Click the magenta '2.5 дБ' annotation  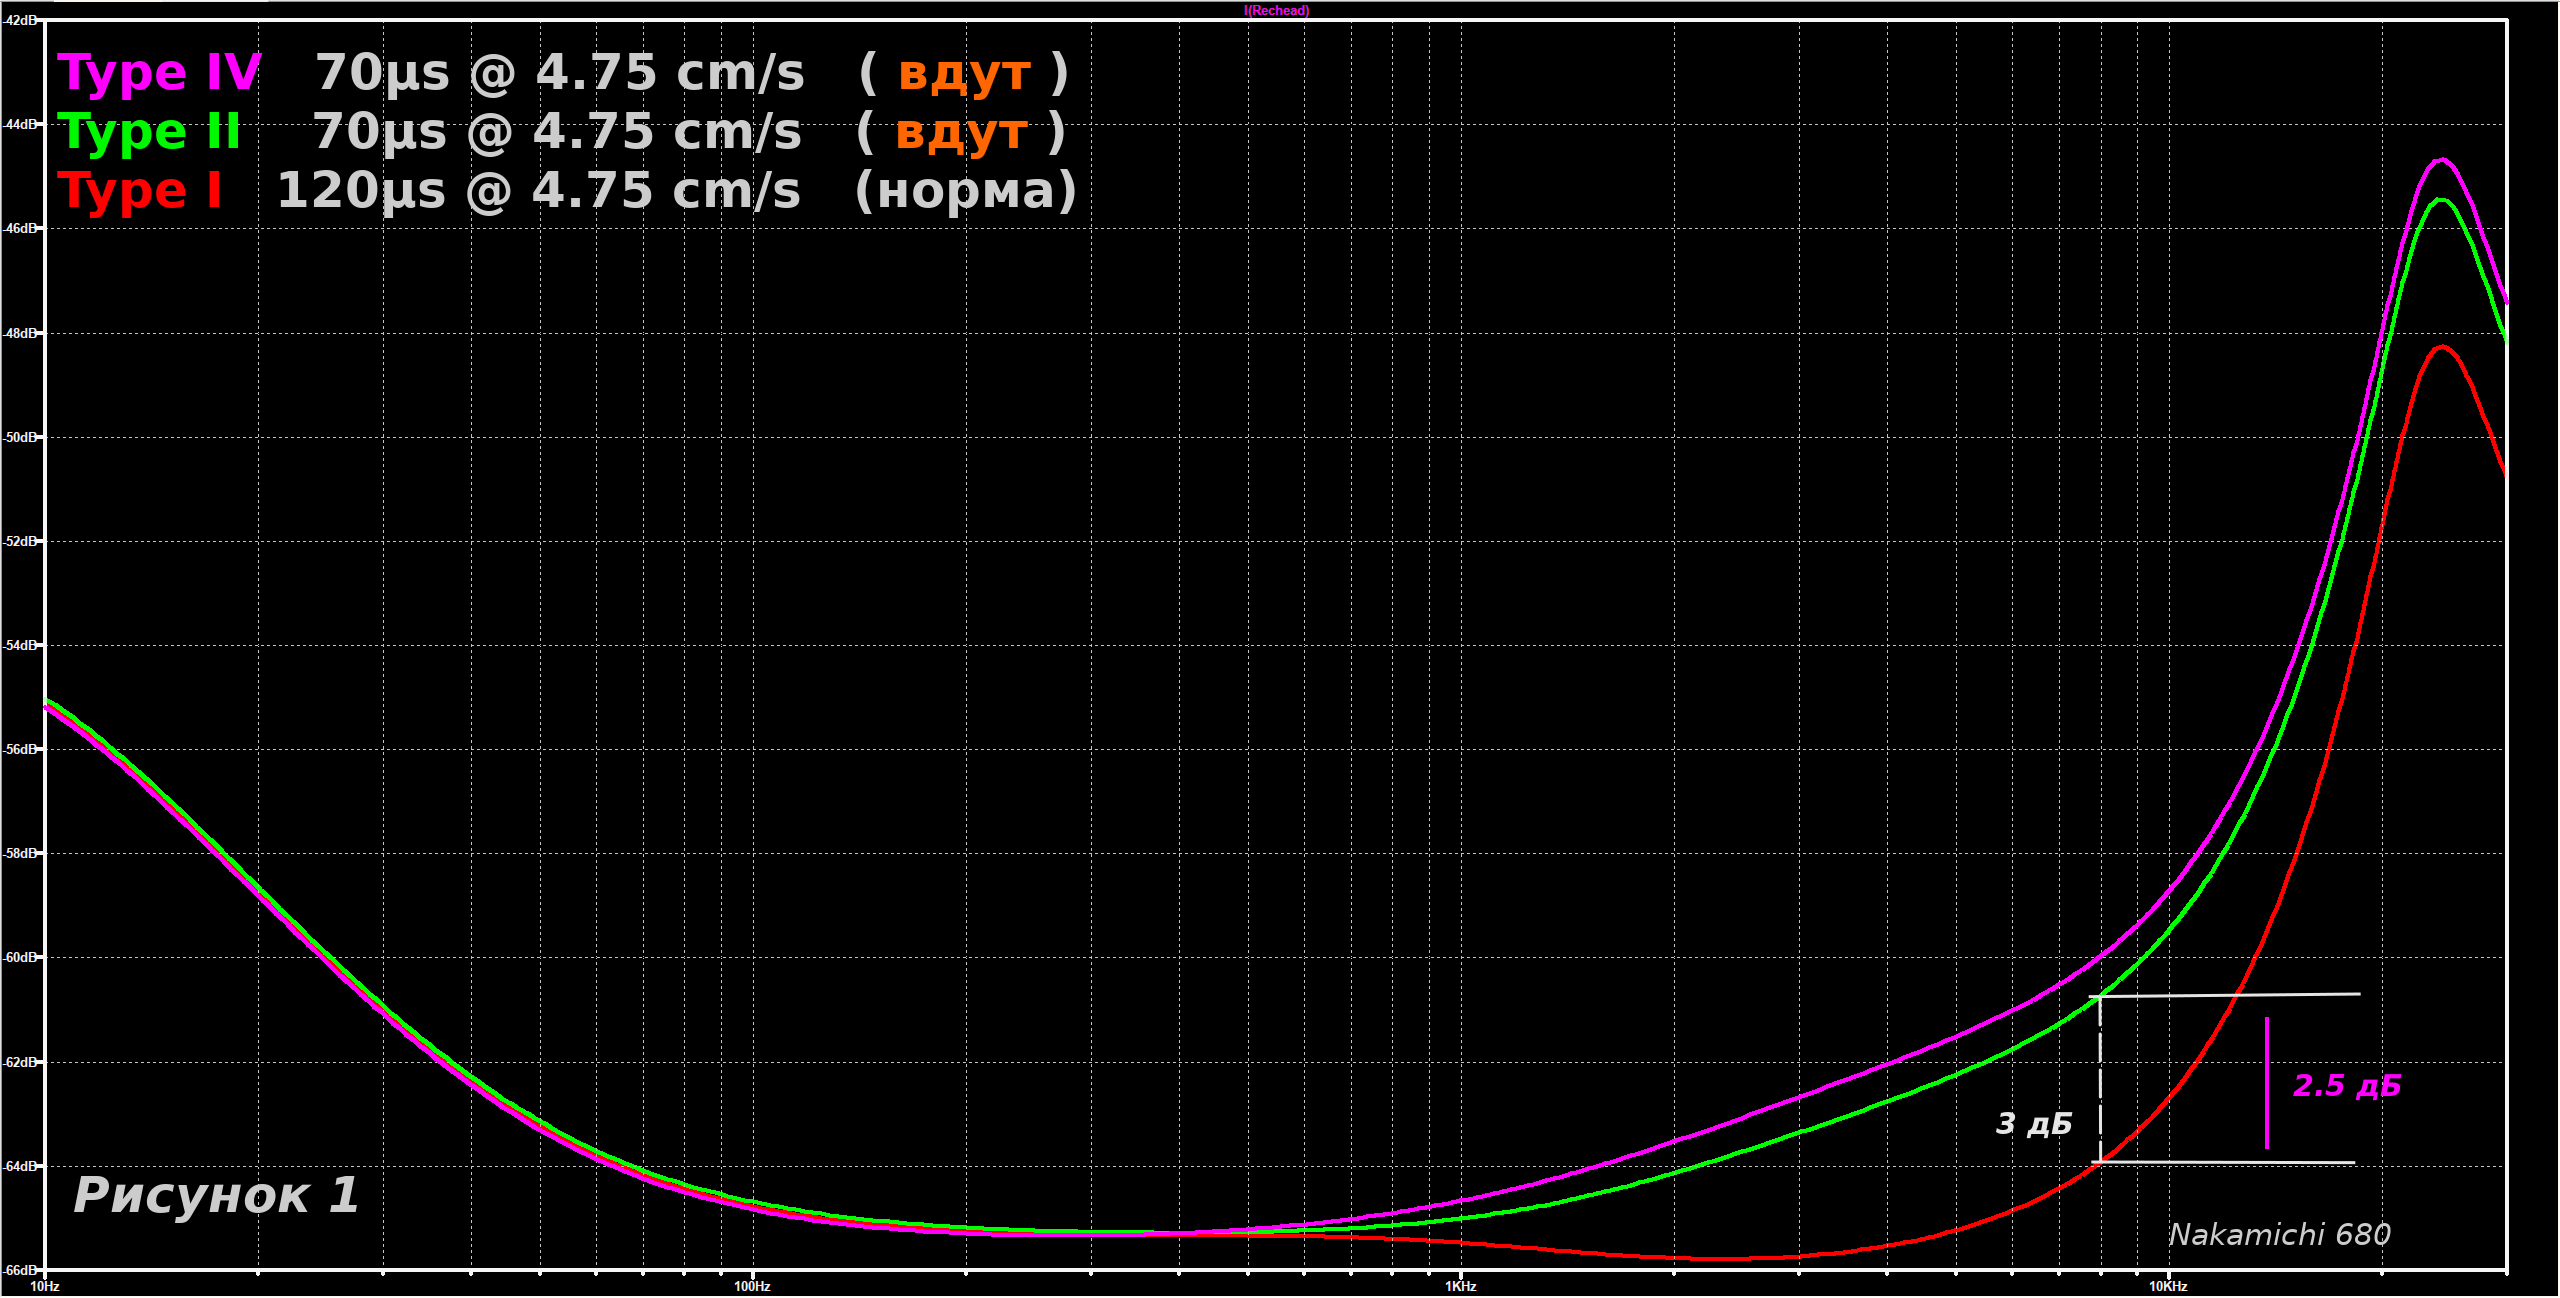point(2346,1086)
